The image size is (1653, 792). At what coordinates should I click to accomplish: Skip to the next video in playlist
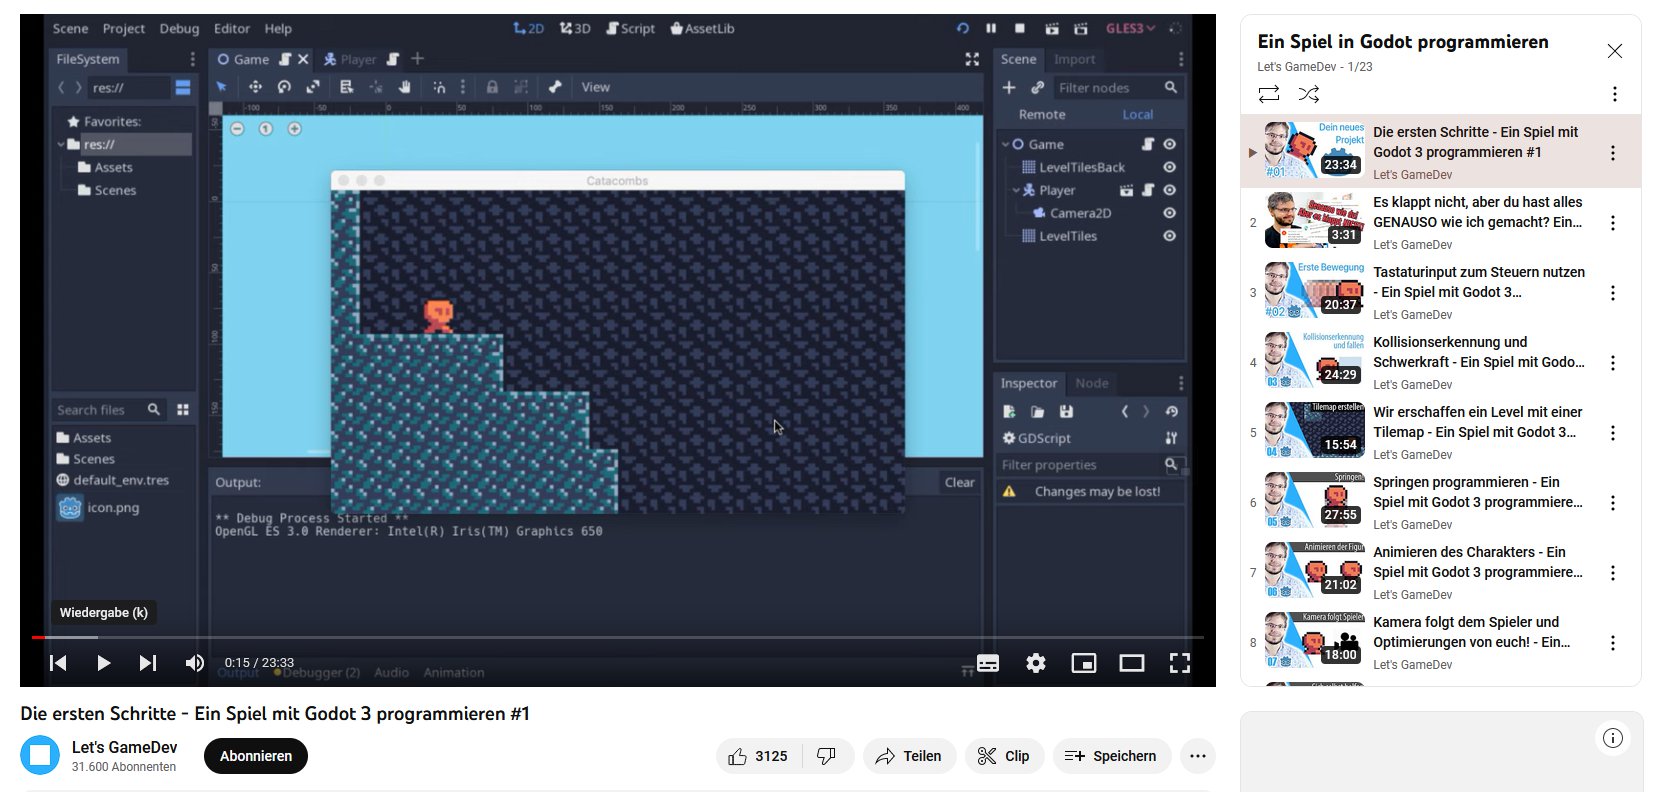pos(148,663)
